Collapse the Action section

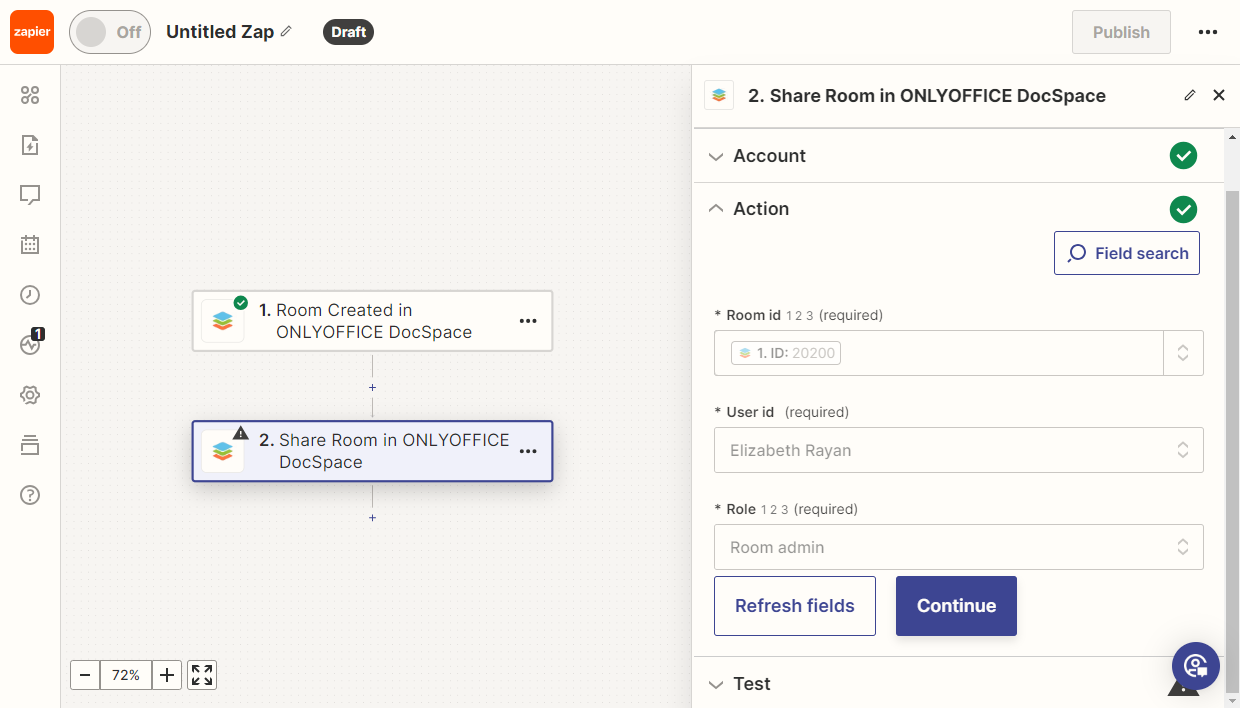click(761, 209)
